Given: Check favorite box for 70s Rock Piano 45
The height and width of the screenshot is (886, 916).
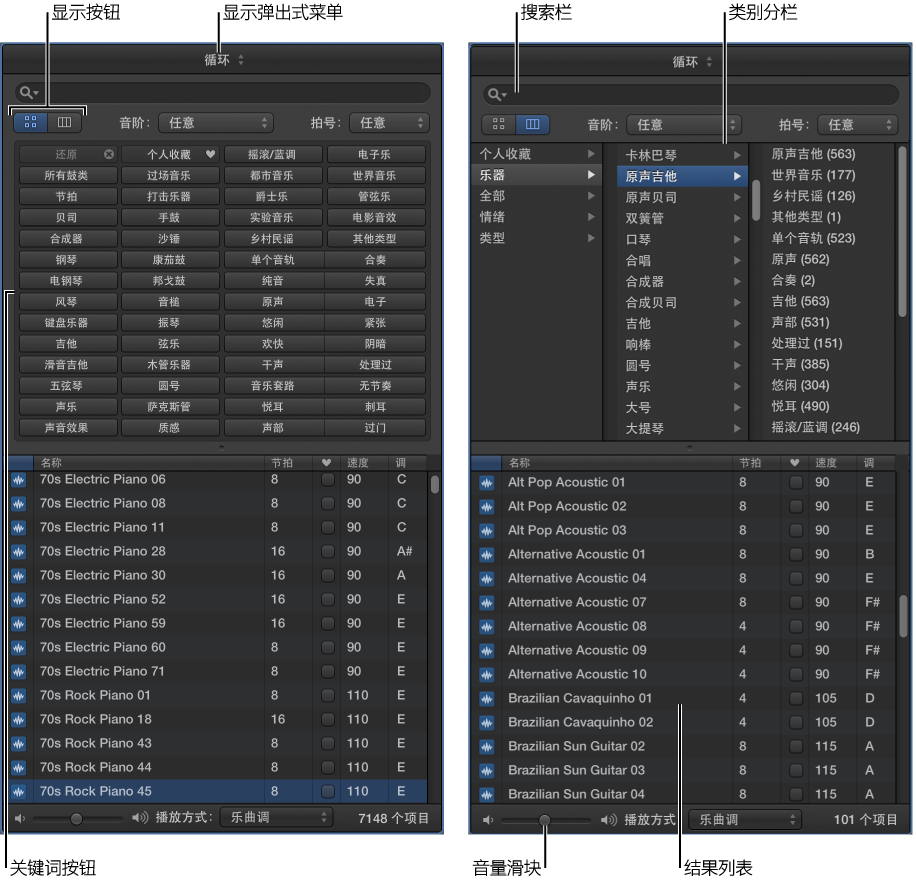Looking at the screenshot, I should pos(328,791).
